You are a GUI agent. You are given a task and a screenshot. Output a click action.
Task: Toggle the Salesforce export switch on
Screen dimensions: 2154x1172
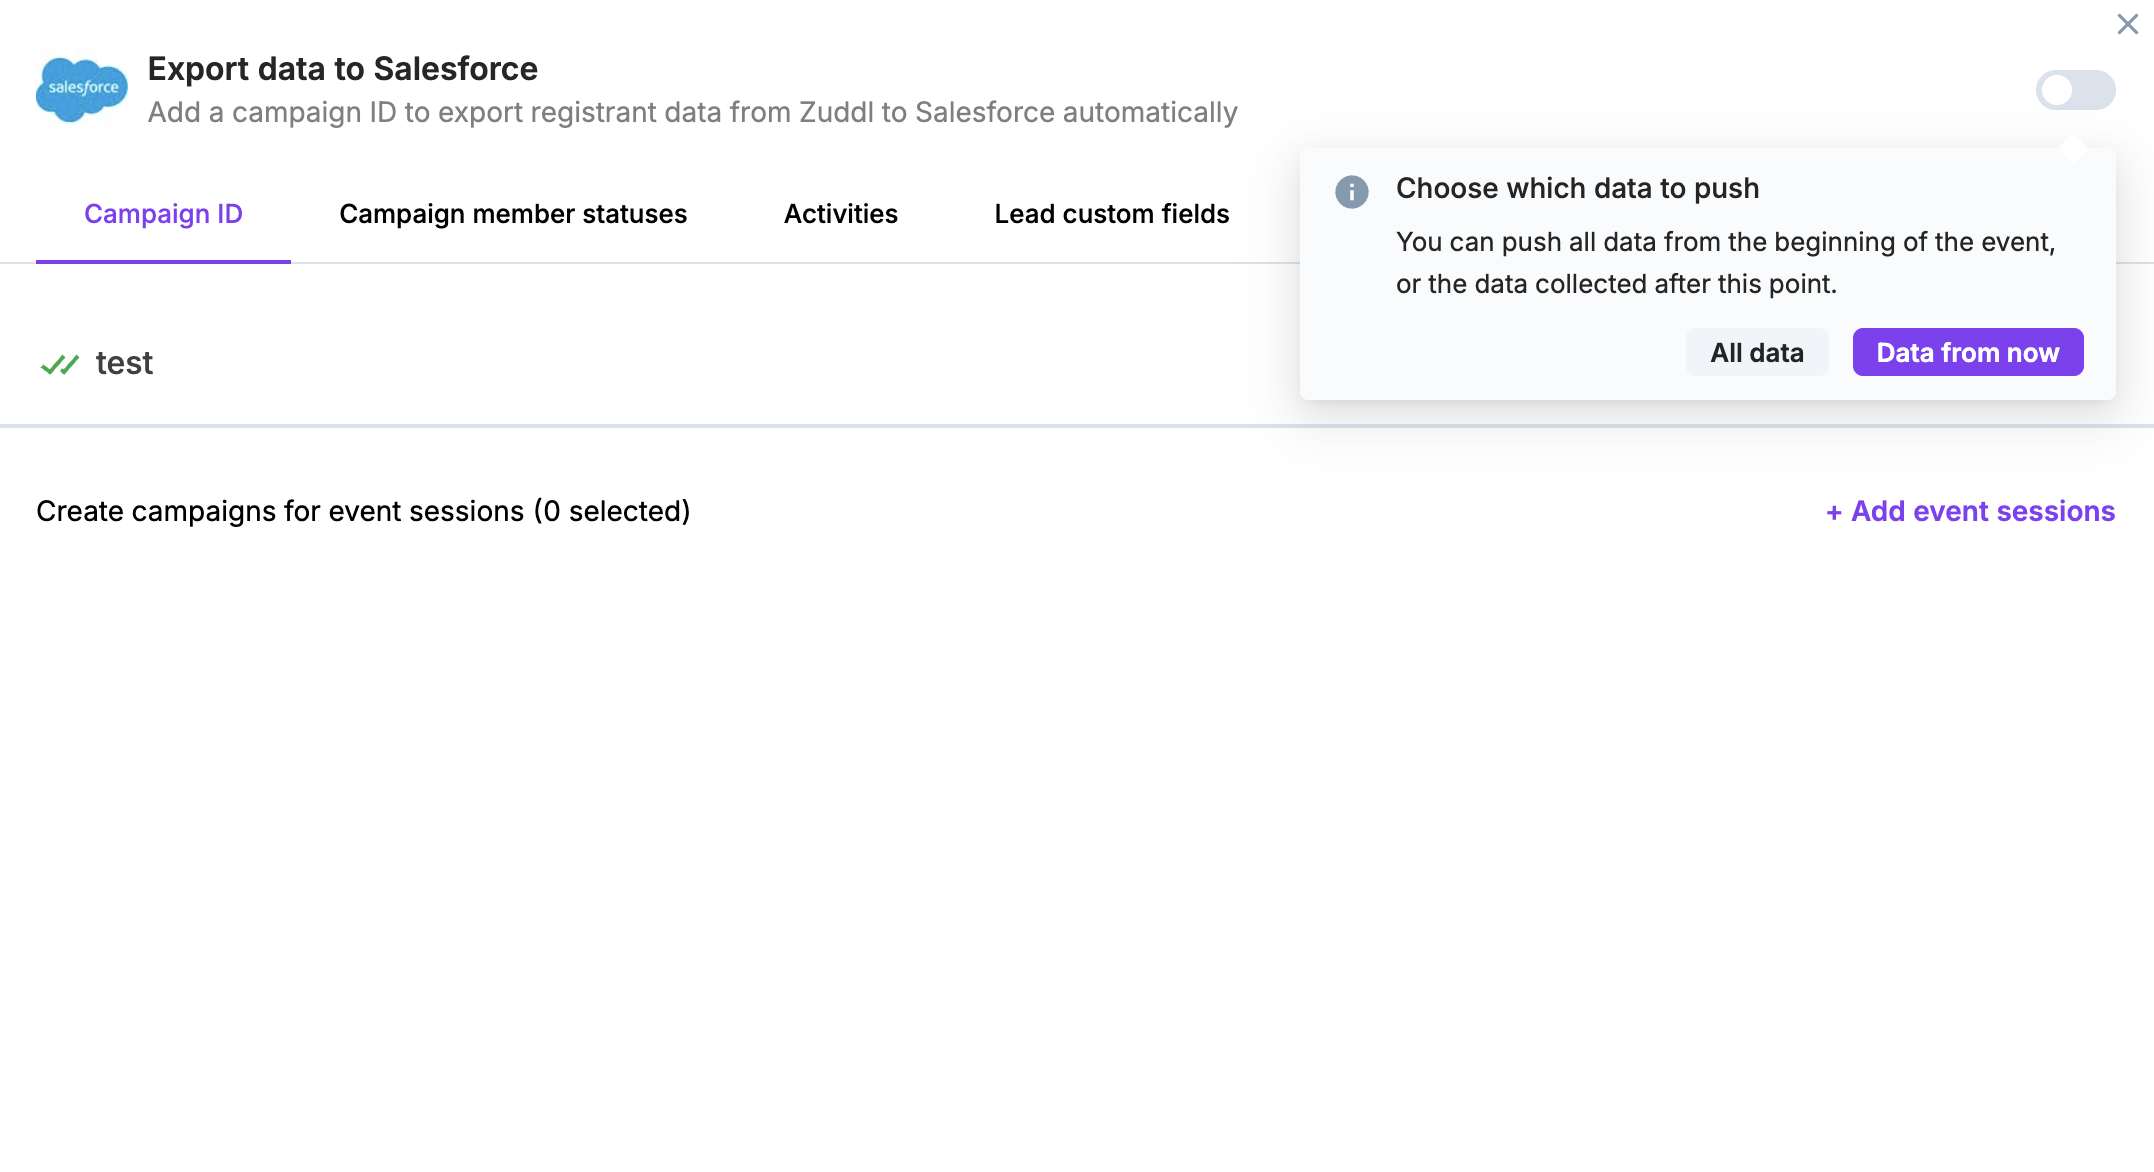[2075, 90]
